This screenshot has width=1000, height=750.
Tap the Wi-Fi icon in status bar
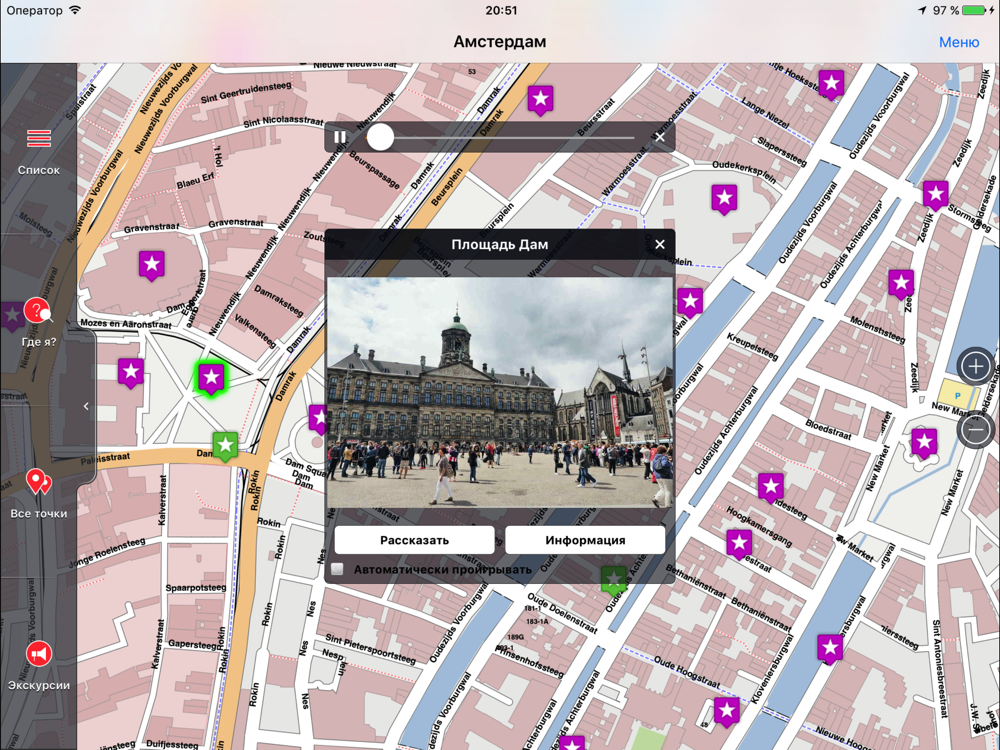pyautogui.click(x=76, y=10)
